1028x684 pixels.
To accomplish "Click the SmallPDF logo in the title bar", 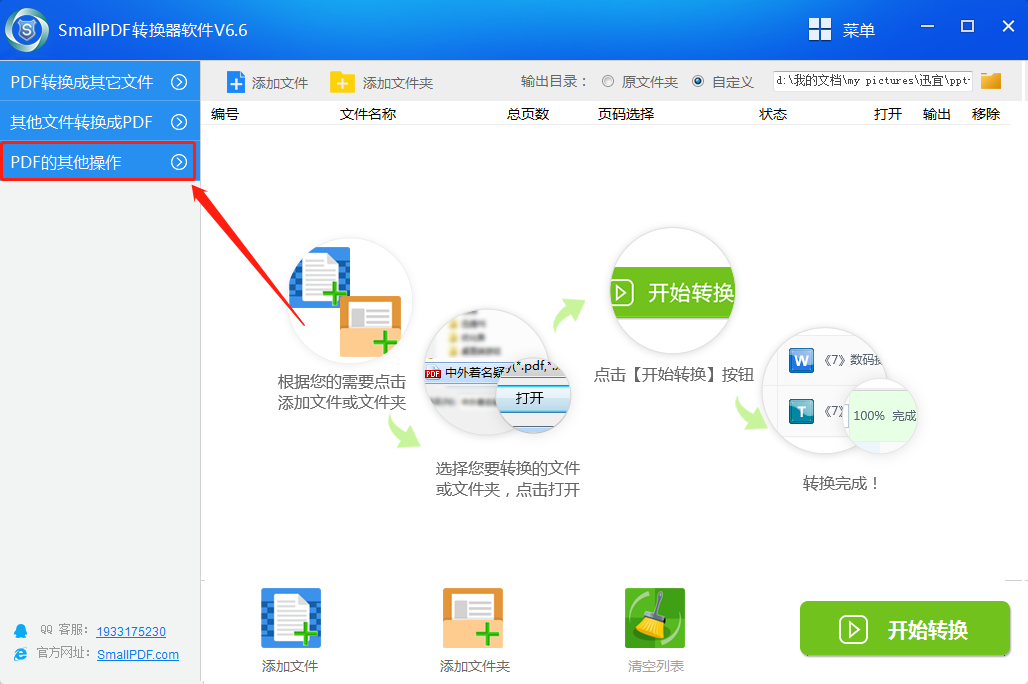I will pyautogui.click(x=27, y=30).
